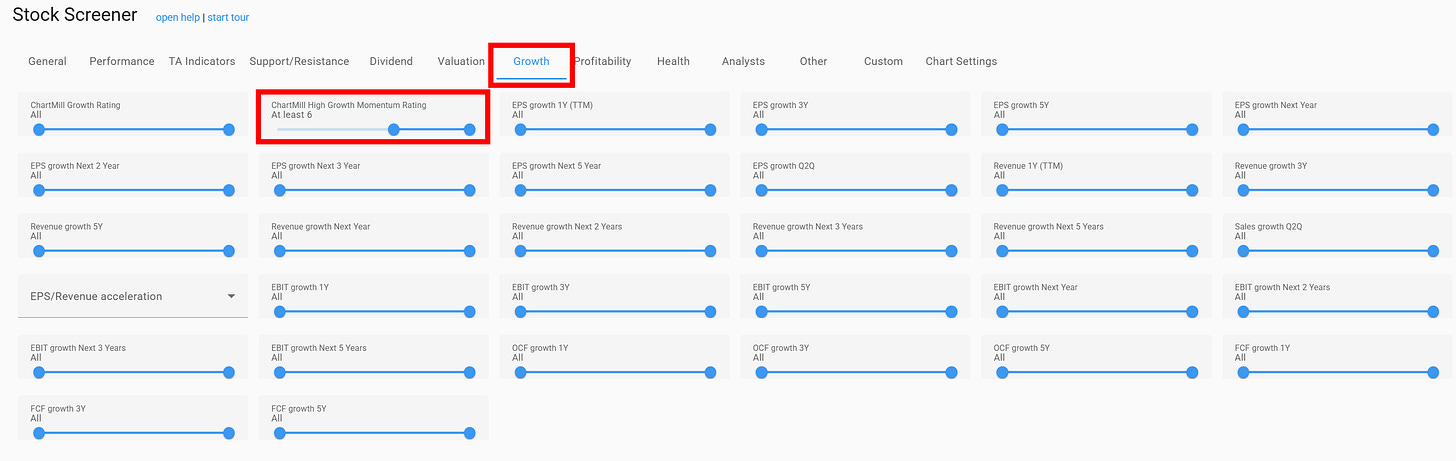The width and height of the screenshot is (1456, 461).
Task: Open the Other tab
Action: (813, 61)
